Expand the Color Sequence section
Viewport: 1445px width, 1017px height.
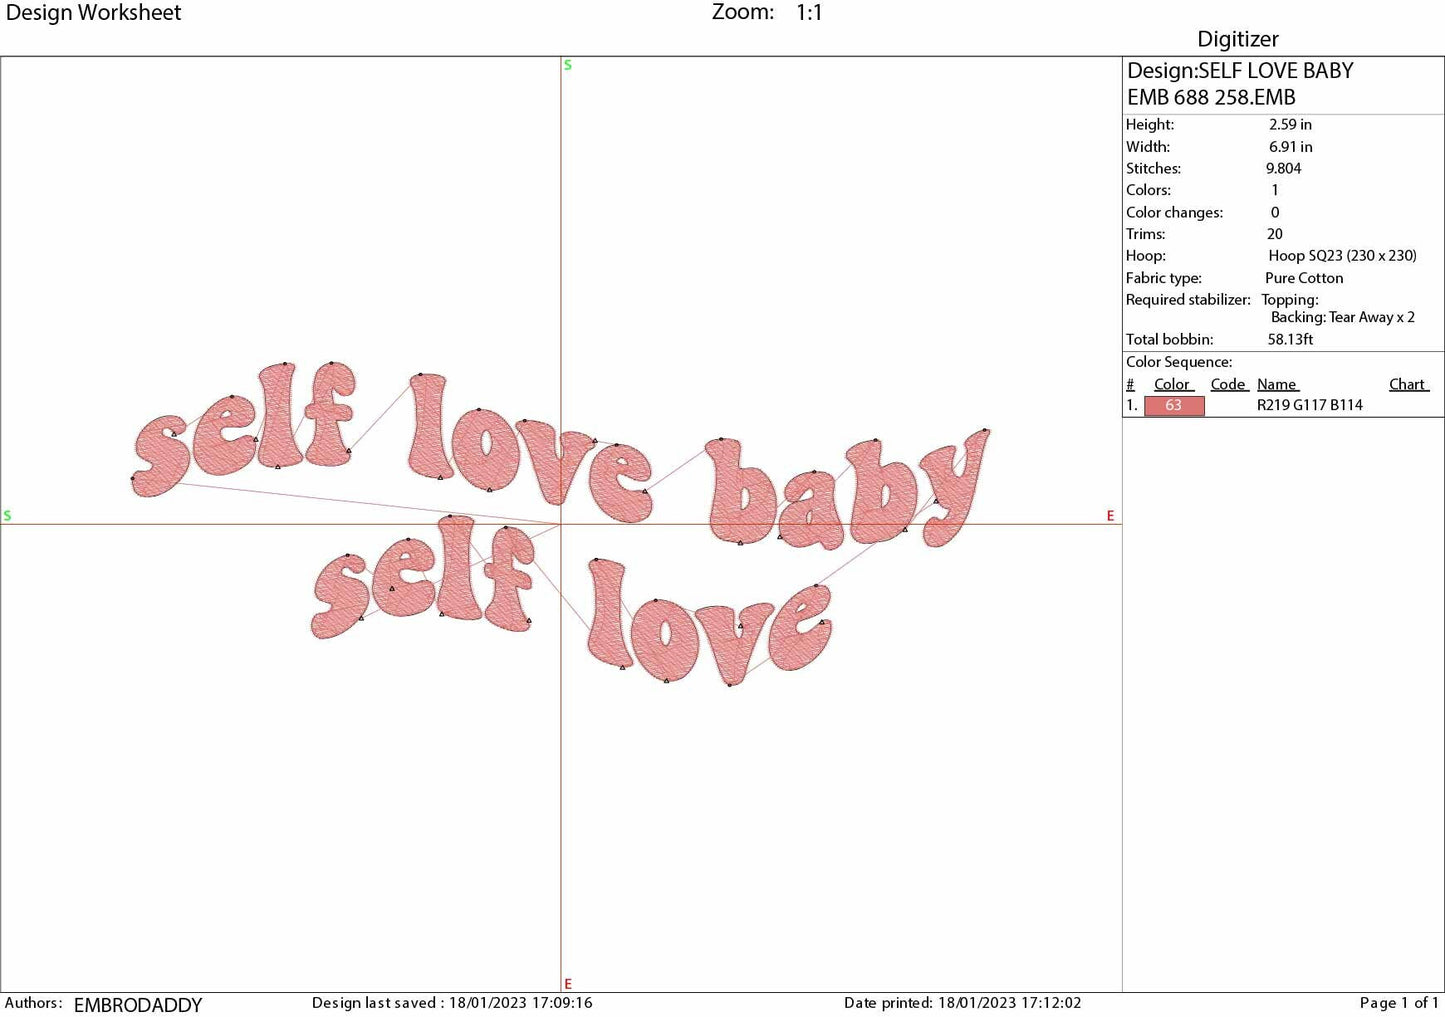[1178, 361]
